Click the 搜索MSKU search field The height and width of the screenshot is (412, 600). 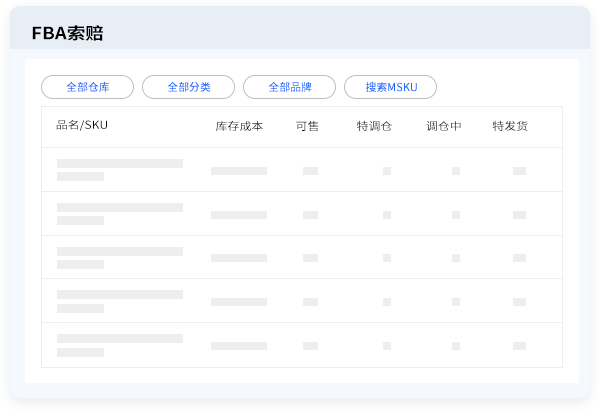click(x=391, y=87)
